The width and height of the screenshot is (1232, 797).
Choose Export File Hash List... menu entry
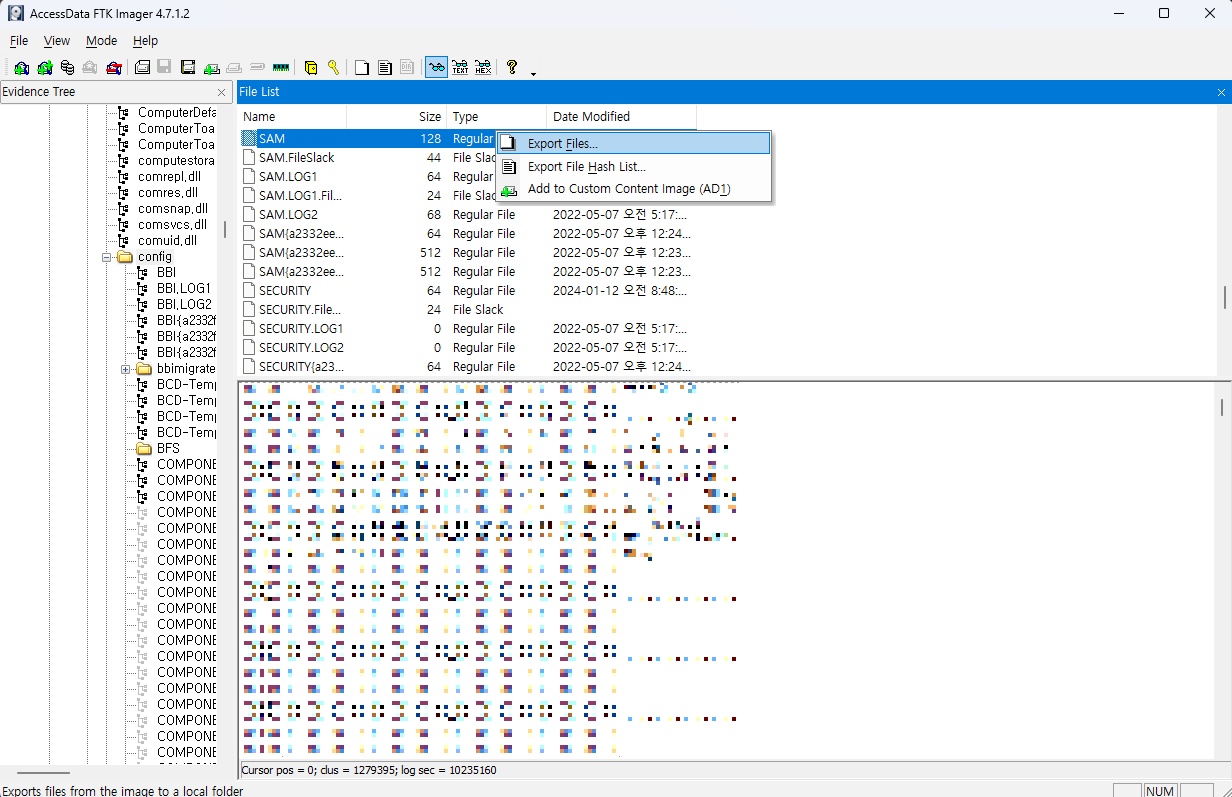click(x=634, y=167)
